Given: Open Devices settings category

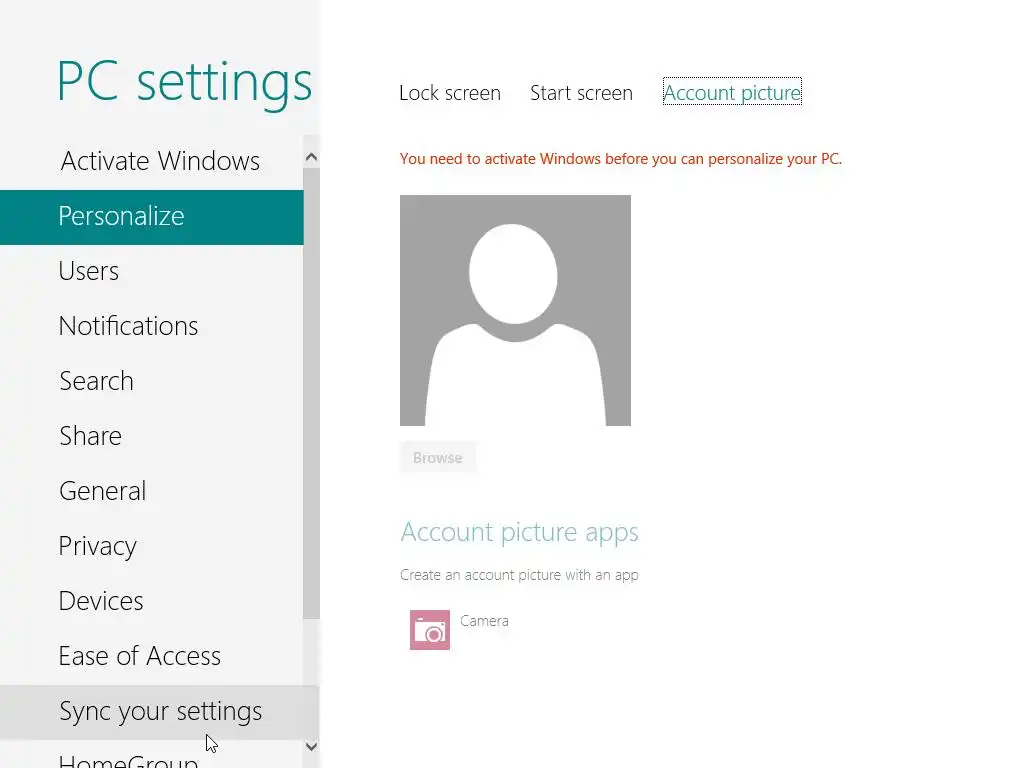Looking at the screenshot, I should [x=152, y=601].
